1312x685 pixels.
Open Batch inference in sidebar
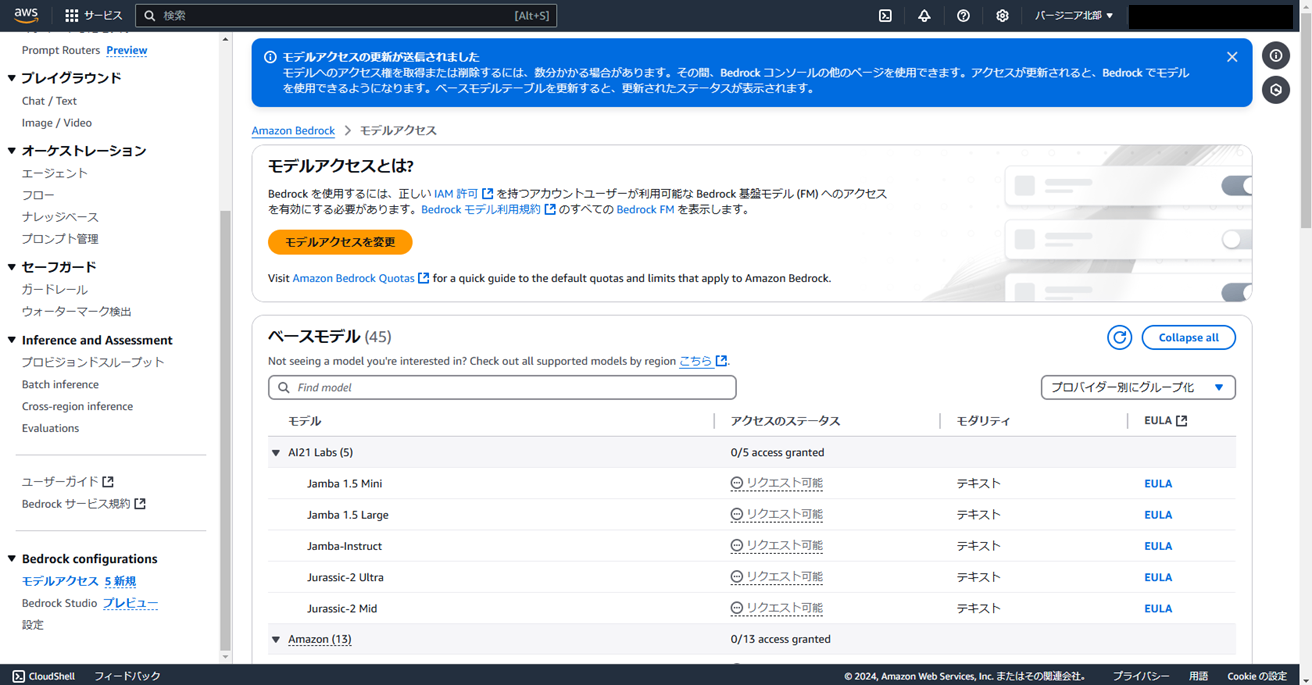tap(60, 384)
